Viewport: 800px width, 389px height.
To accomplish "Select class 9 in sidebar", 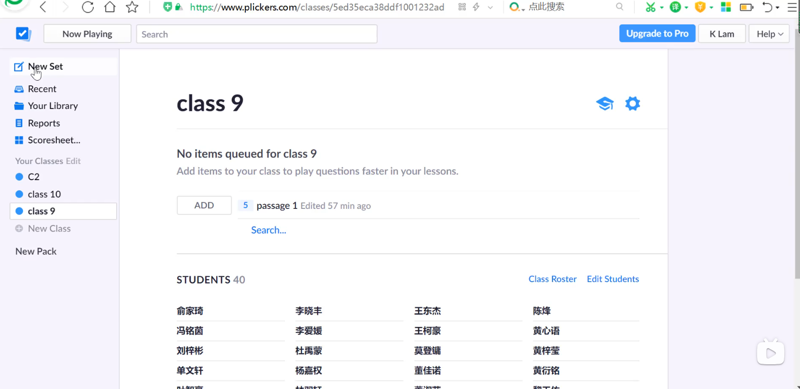I will click(63, 211).
